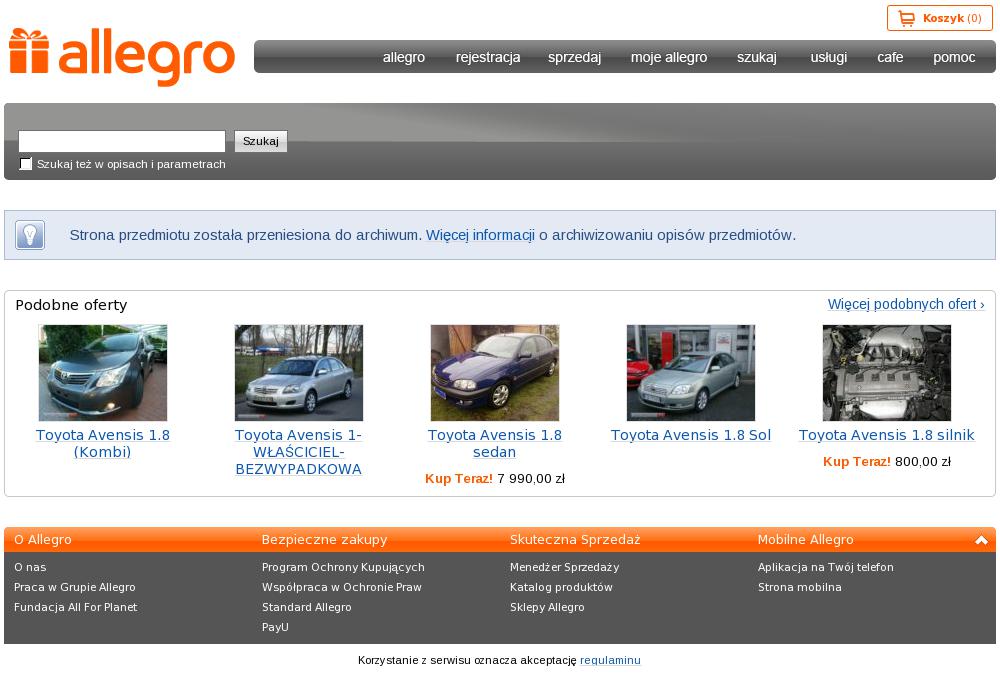Open Toyota Avensis 1.8 Sol link
The height and width of the screenshot is (680, 1000).
(x=691, y=435)
